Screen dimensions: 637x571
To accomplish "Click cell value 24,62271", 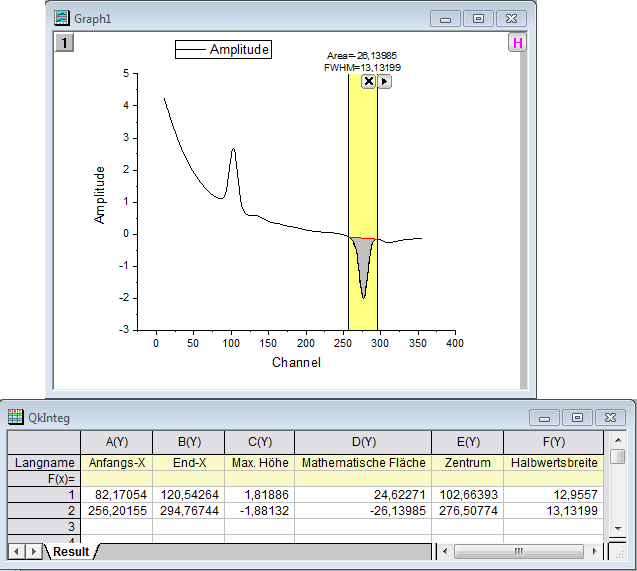I will [x=363, y=495].
